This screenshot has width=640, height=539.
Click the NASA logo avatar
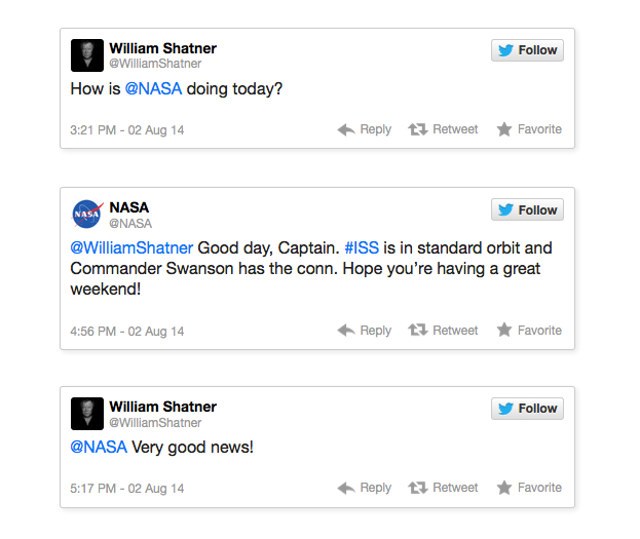tap(87, 215)
